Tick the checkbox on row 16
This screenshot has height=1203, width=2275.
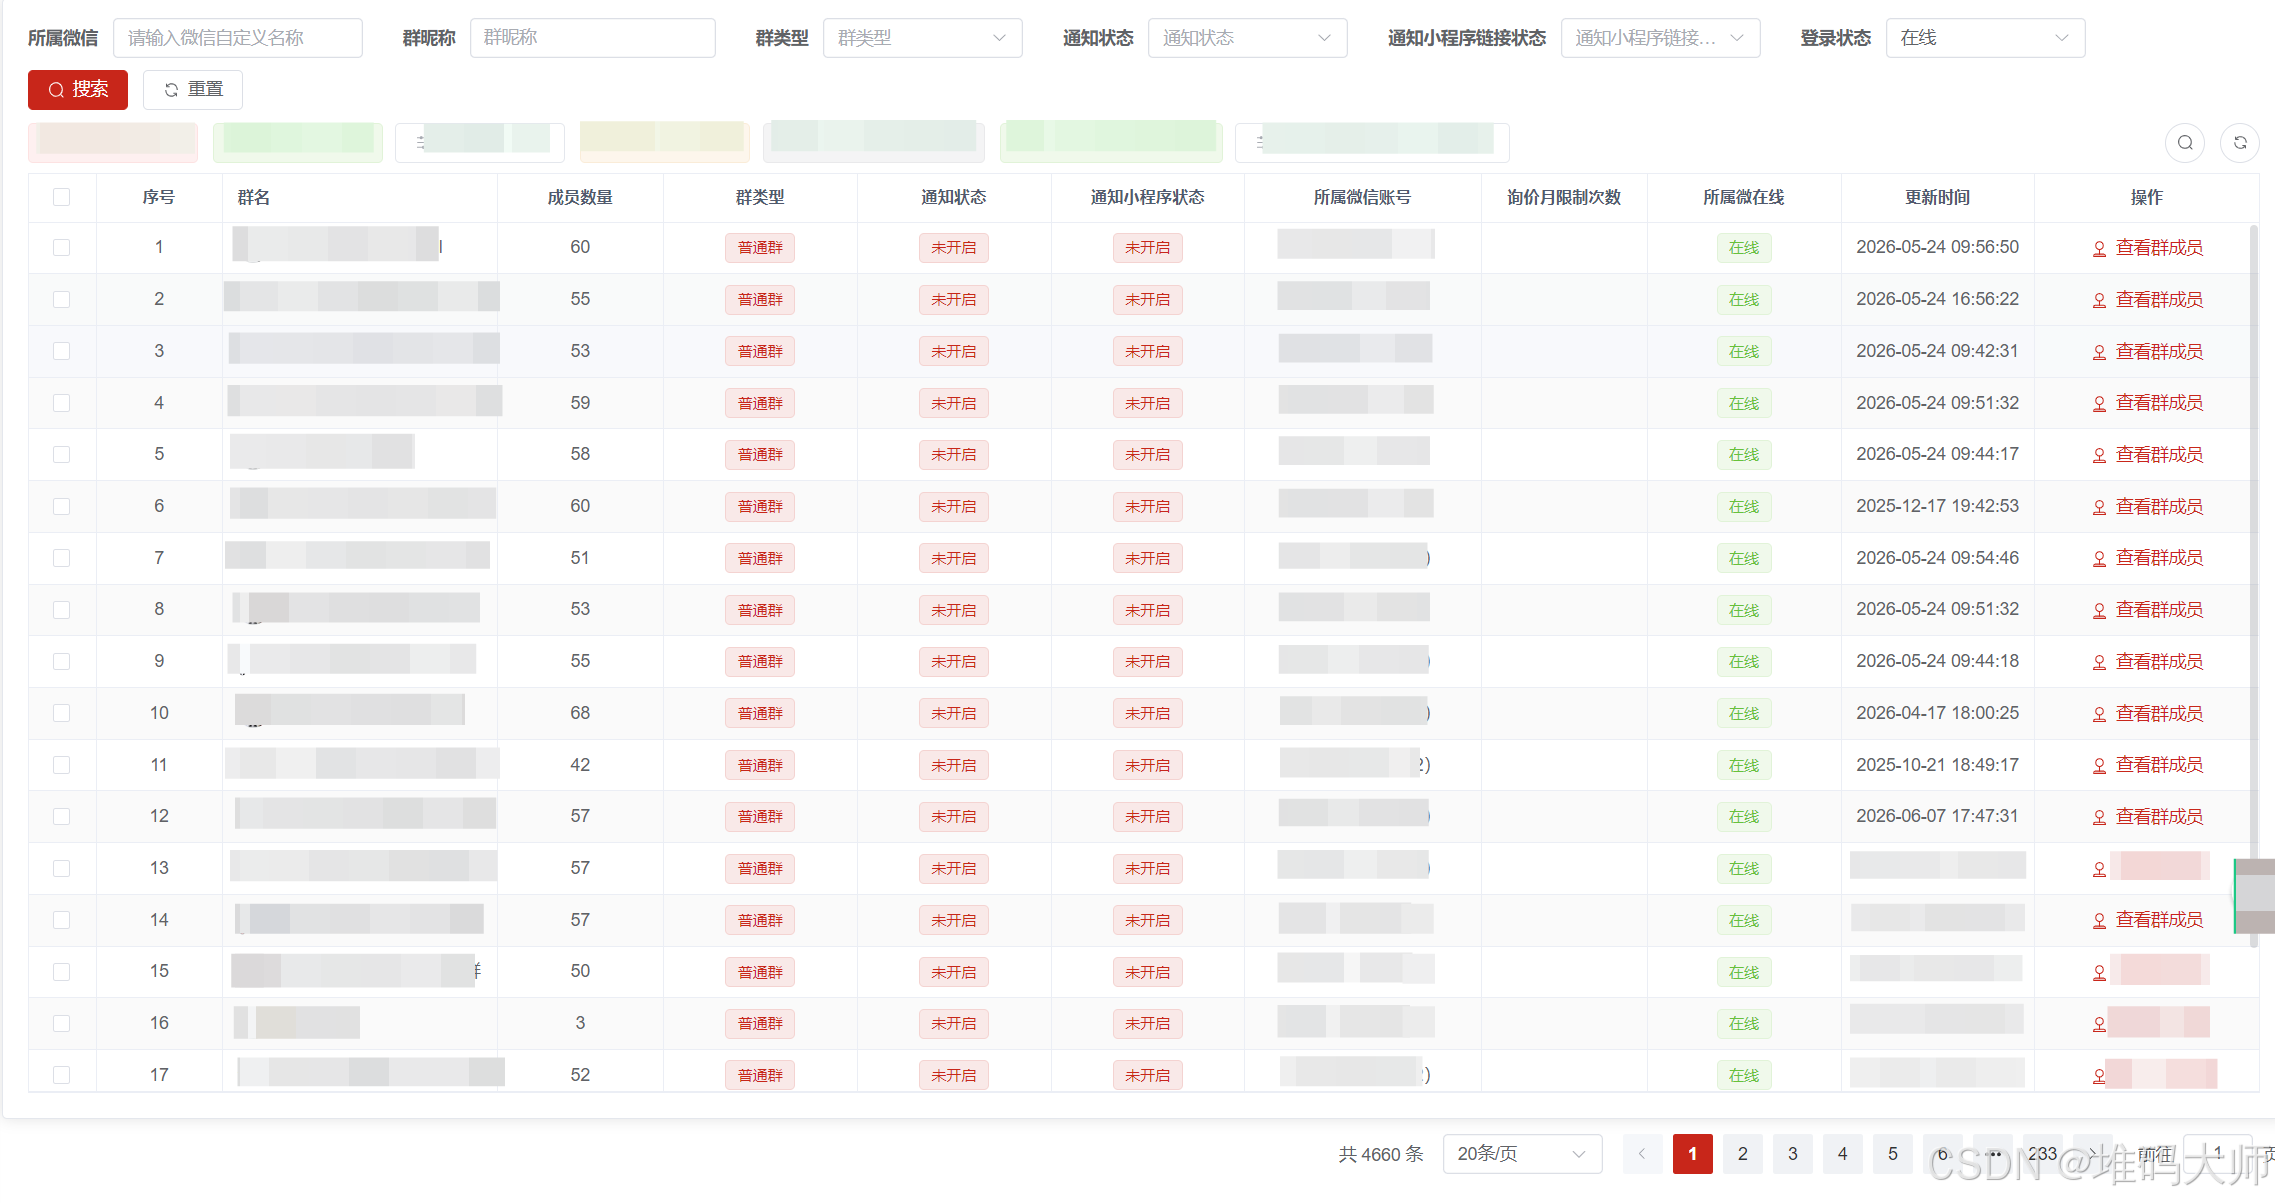tap(62, 1023)
